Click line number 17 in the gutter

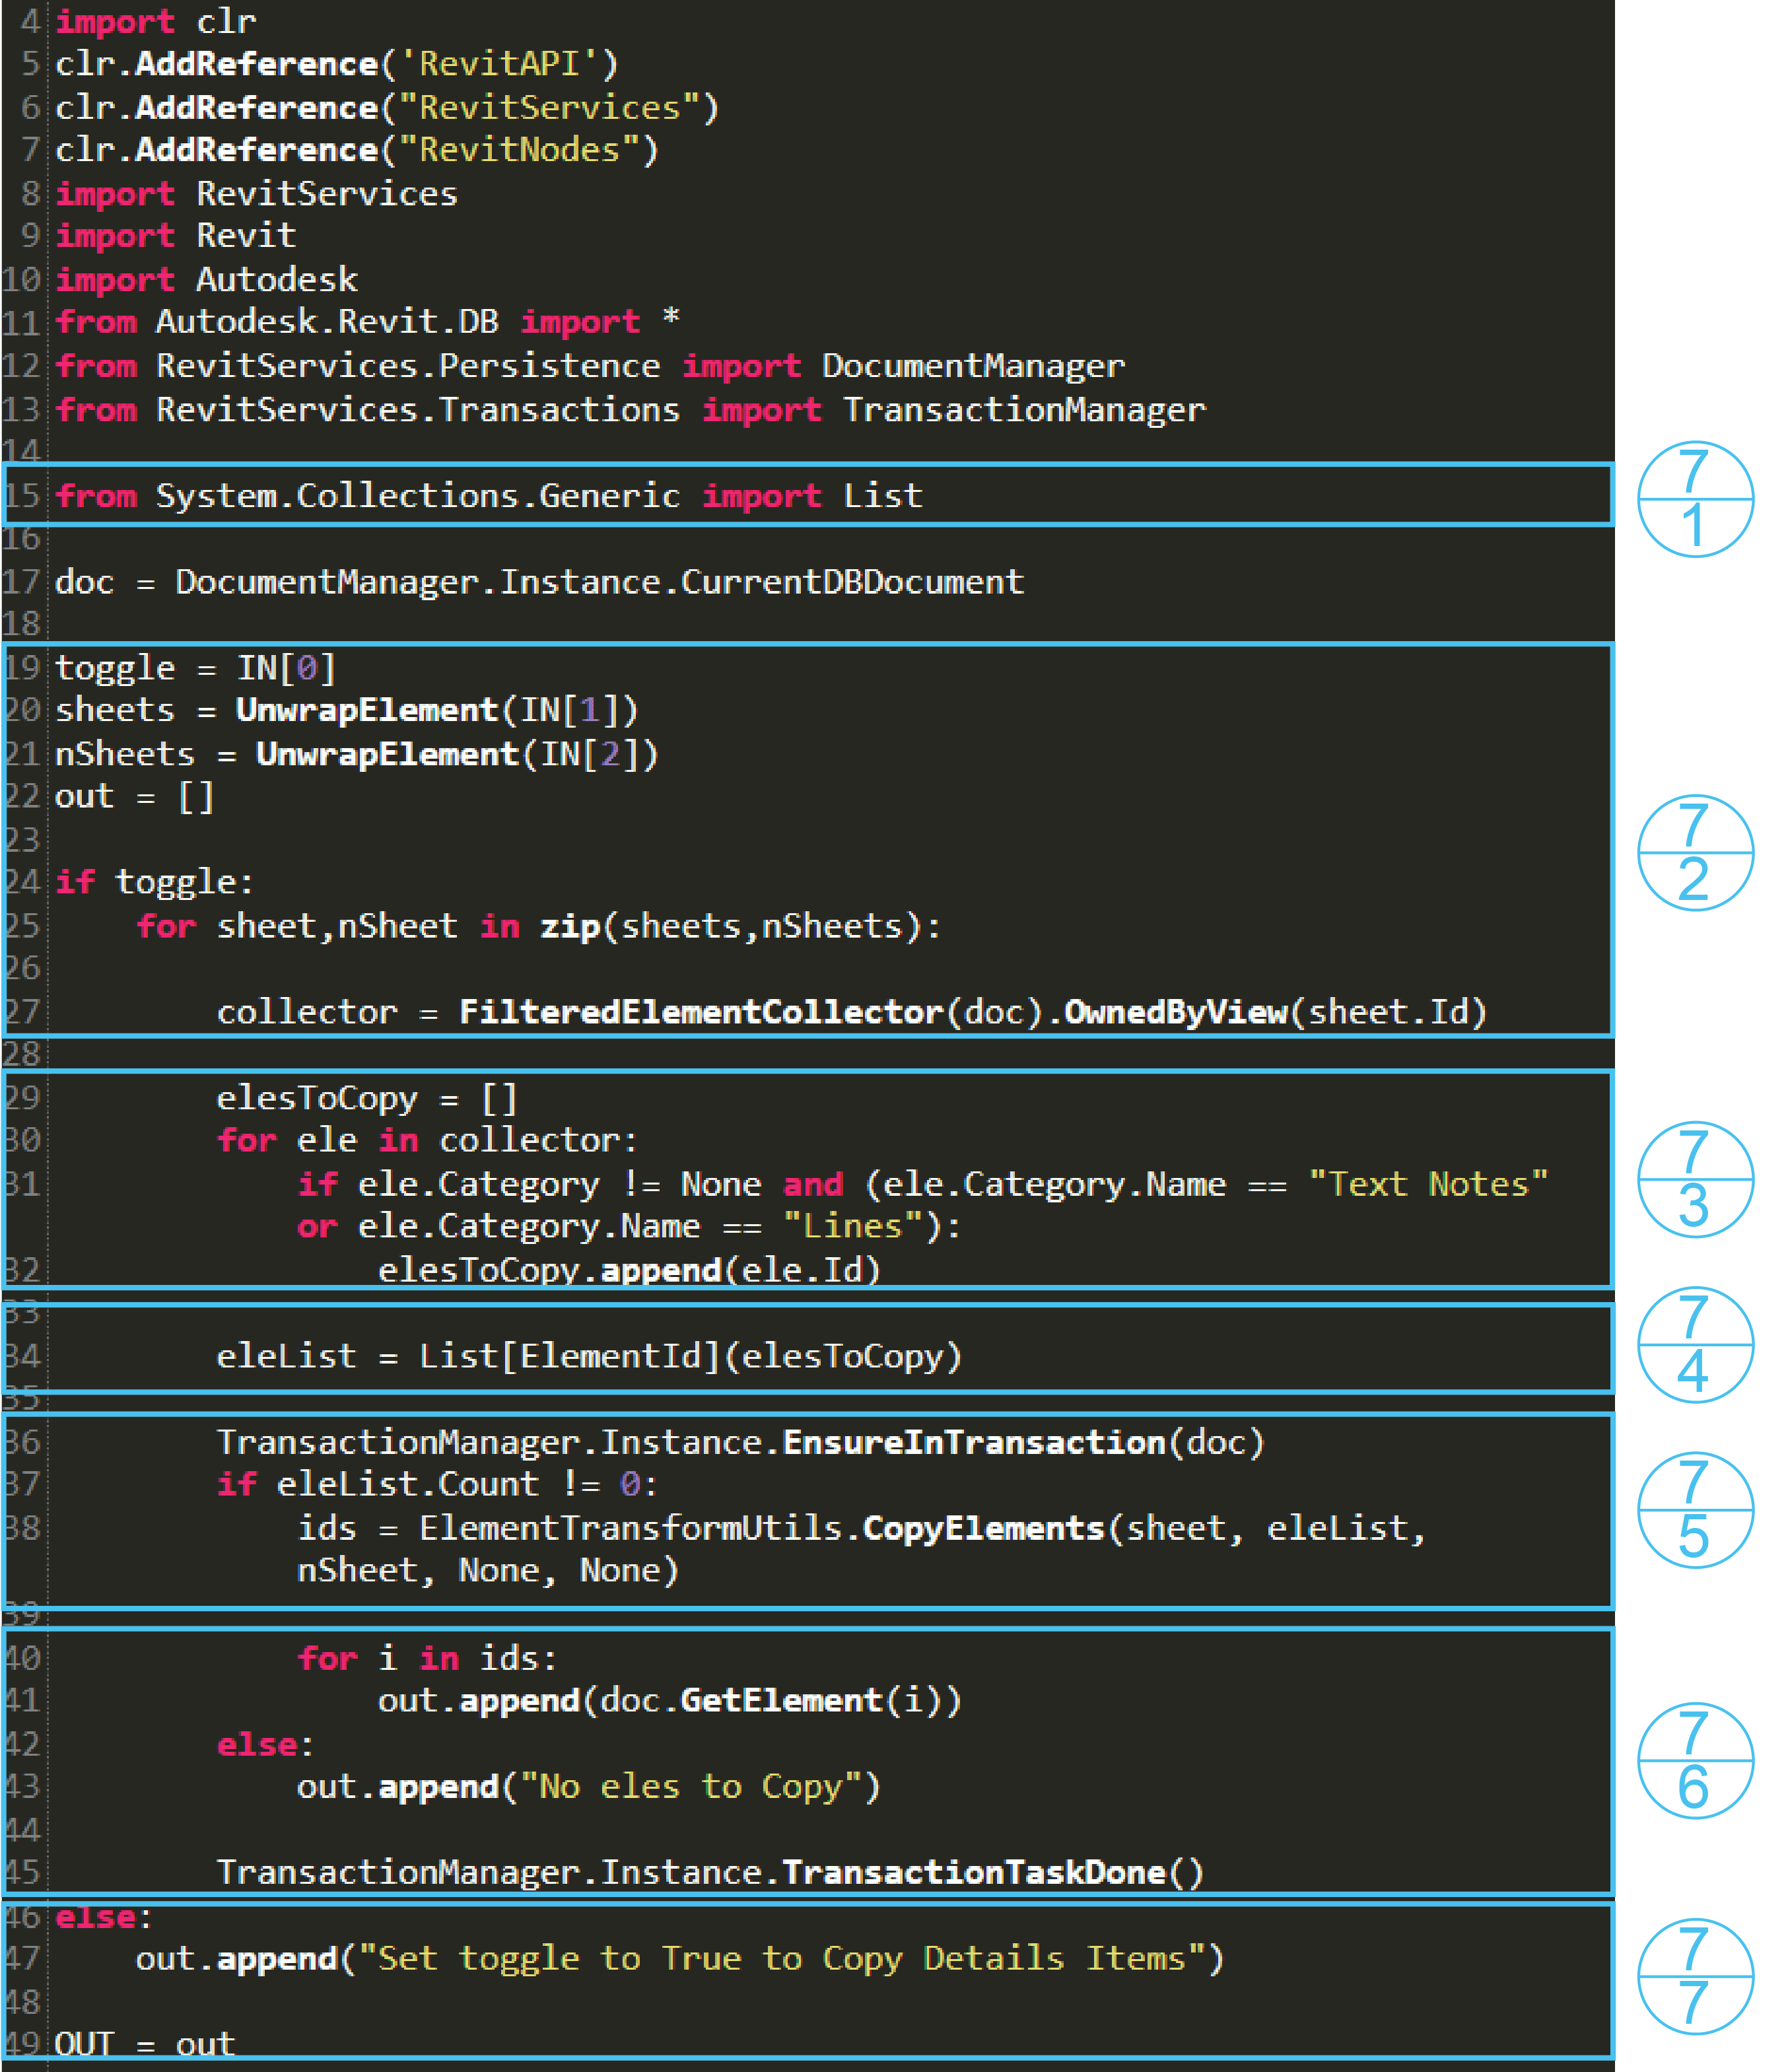(x=21, y=582)
